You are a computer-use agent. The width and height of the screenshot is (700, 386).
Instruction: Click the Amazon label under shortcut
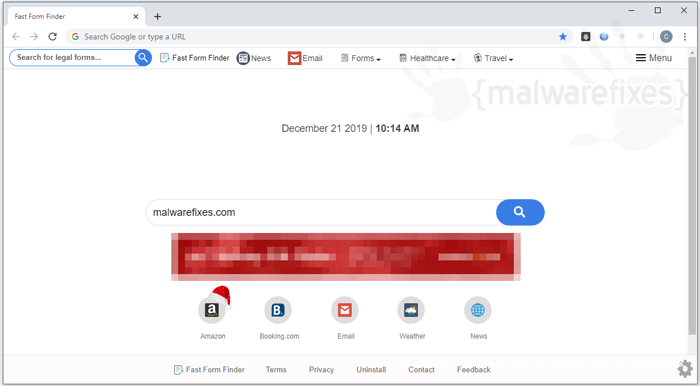pos(212,336)
